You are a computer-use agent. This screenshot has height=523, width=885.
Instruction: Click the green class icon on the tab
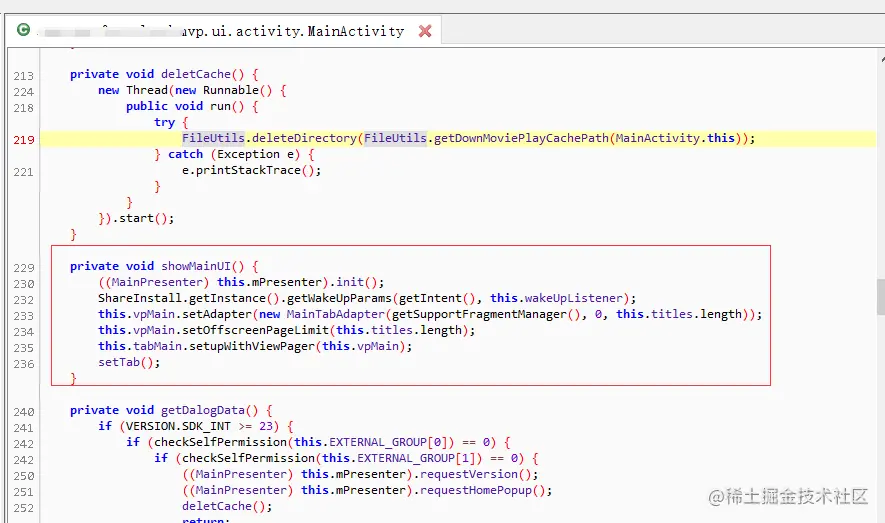23,29
